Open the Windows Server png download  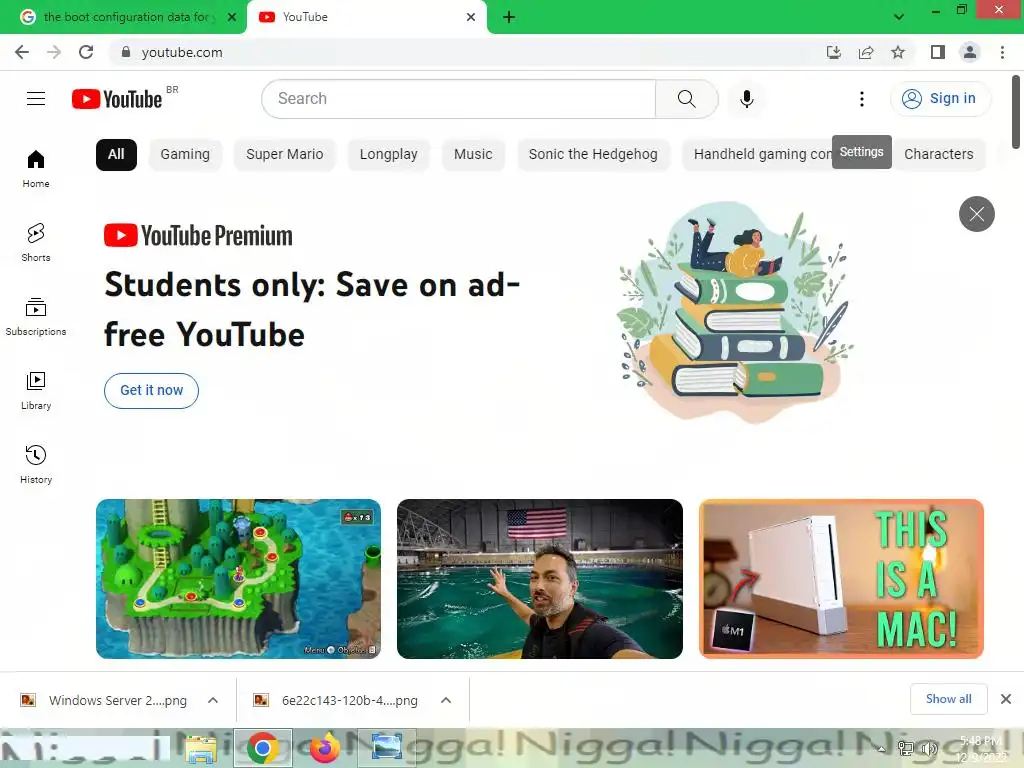pos(104,700)
